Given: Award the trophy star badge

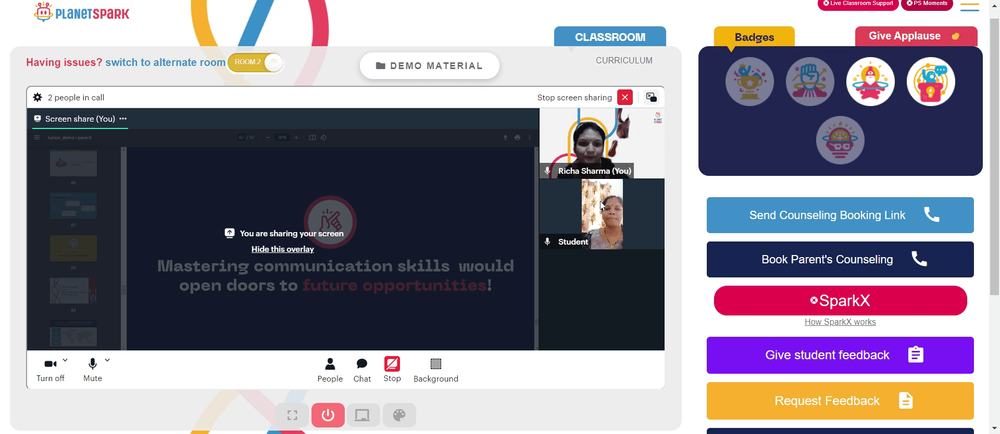Looking at the screenshot, I should (x=749, y=82).
